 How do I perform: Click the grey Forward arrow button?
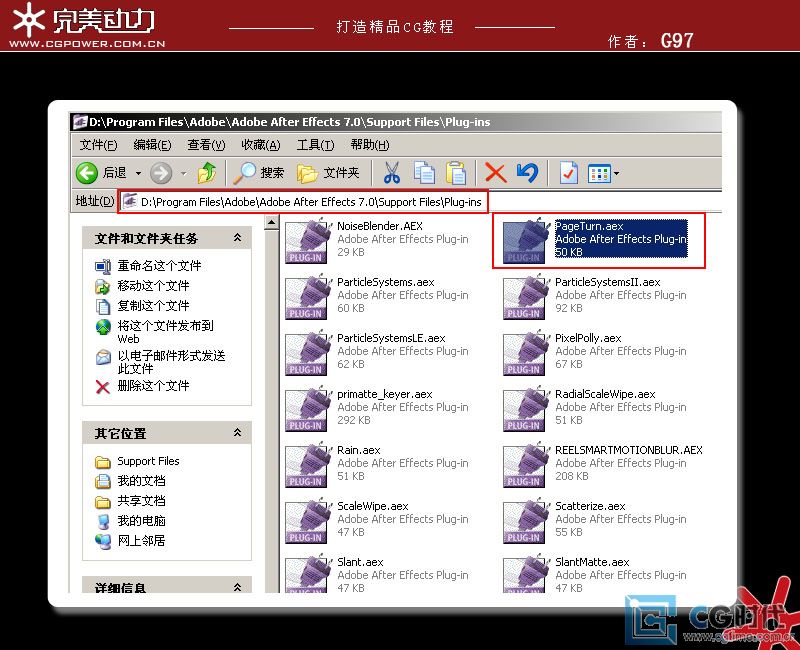pos(161,173)
